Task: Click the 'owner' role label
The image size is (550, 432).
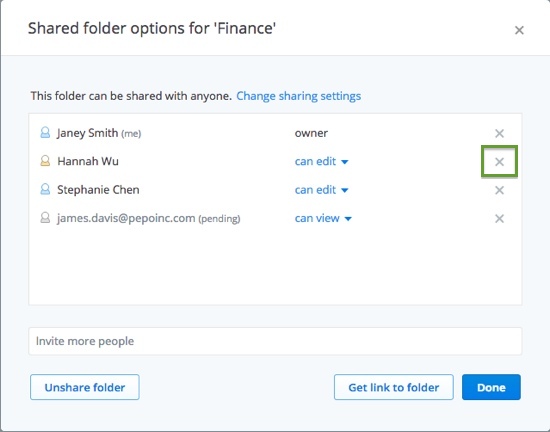Action: tap(311, 133)
